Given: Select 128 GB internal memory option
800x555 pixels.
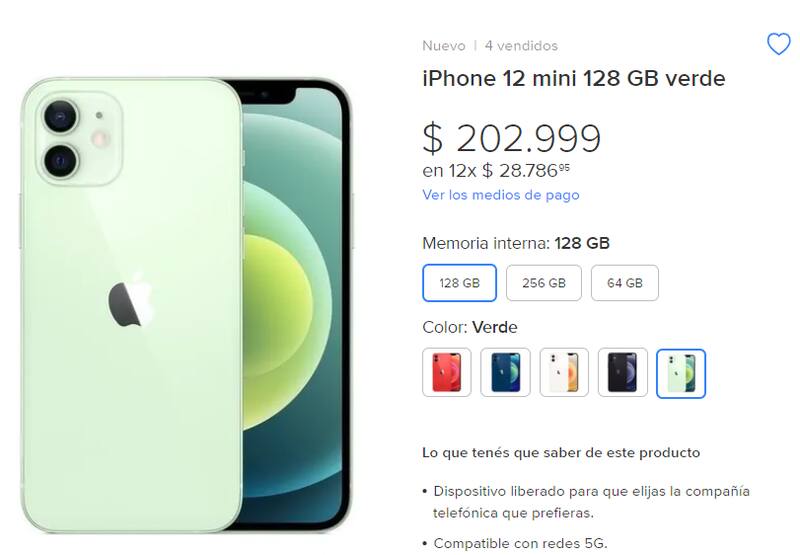Looking at the screenshot, I should tap(459, 283).
